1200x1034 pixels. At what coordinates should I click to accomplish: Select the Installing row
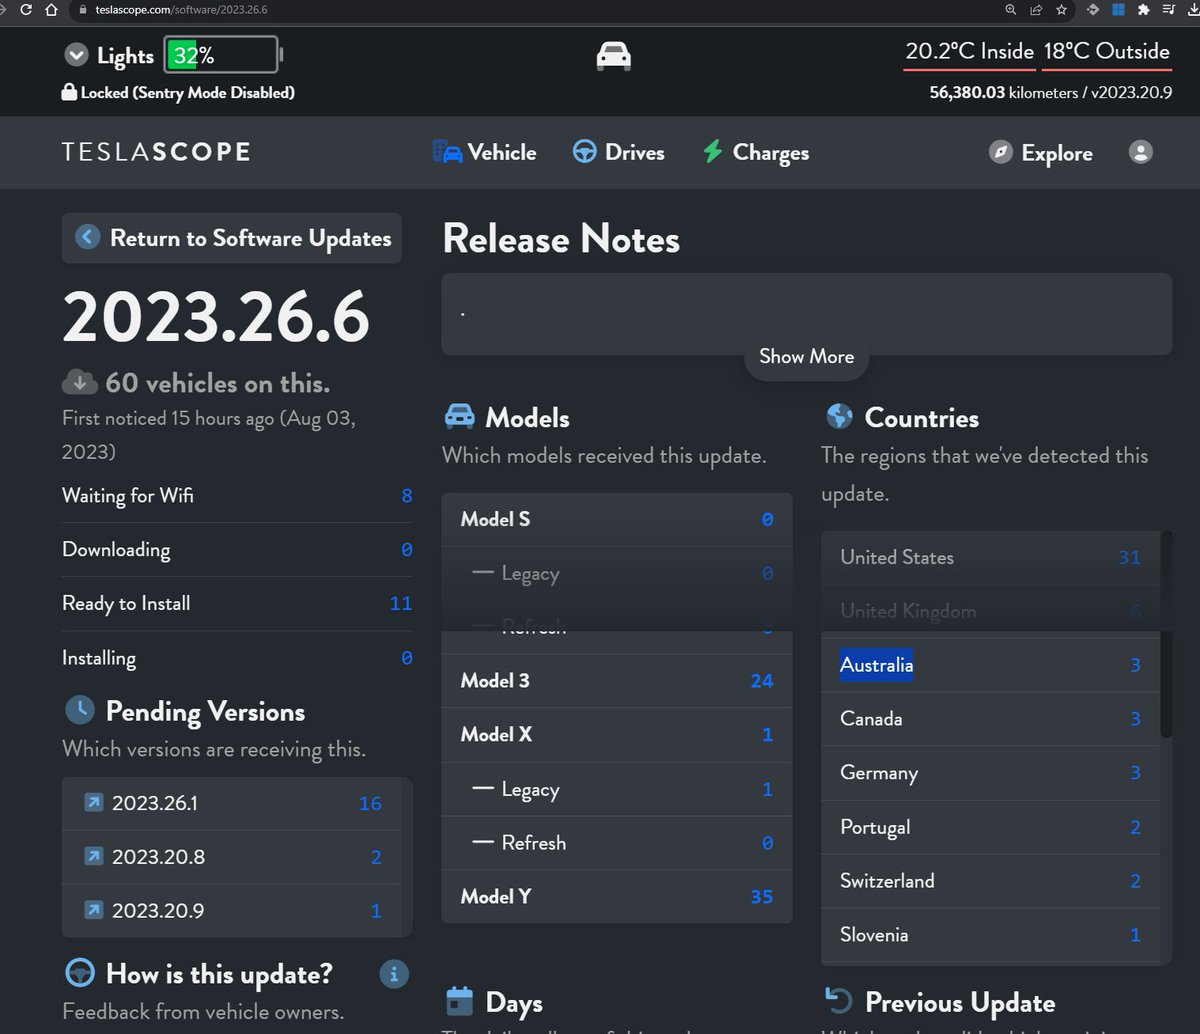238,657
